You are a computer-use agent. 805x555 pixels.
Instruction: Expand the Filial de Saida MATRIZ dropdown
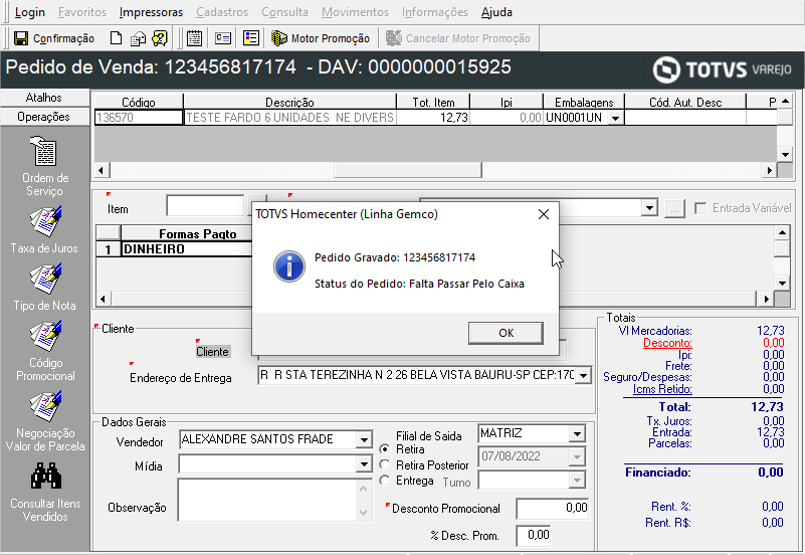(x=577, y=434)
